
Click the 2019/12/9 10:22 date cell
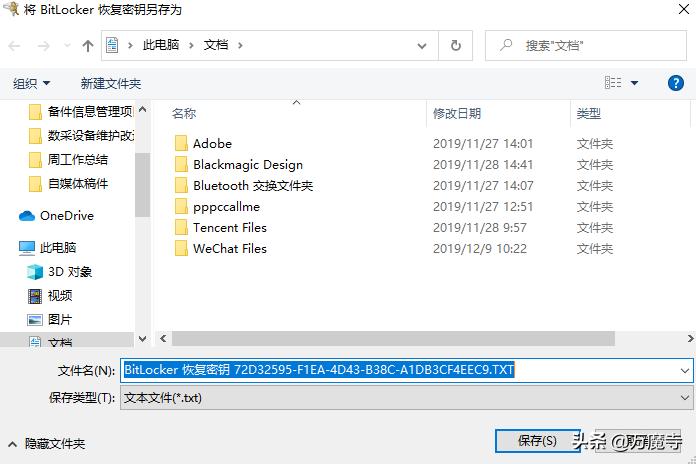click(x=480, y=249)
